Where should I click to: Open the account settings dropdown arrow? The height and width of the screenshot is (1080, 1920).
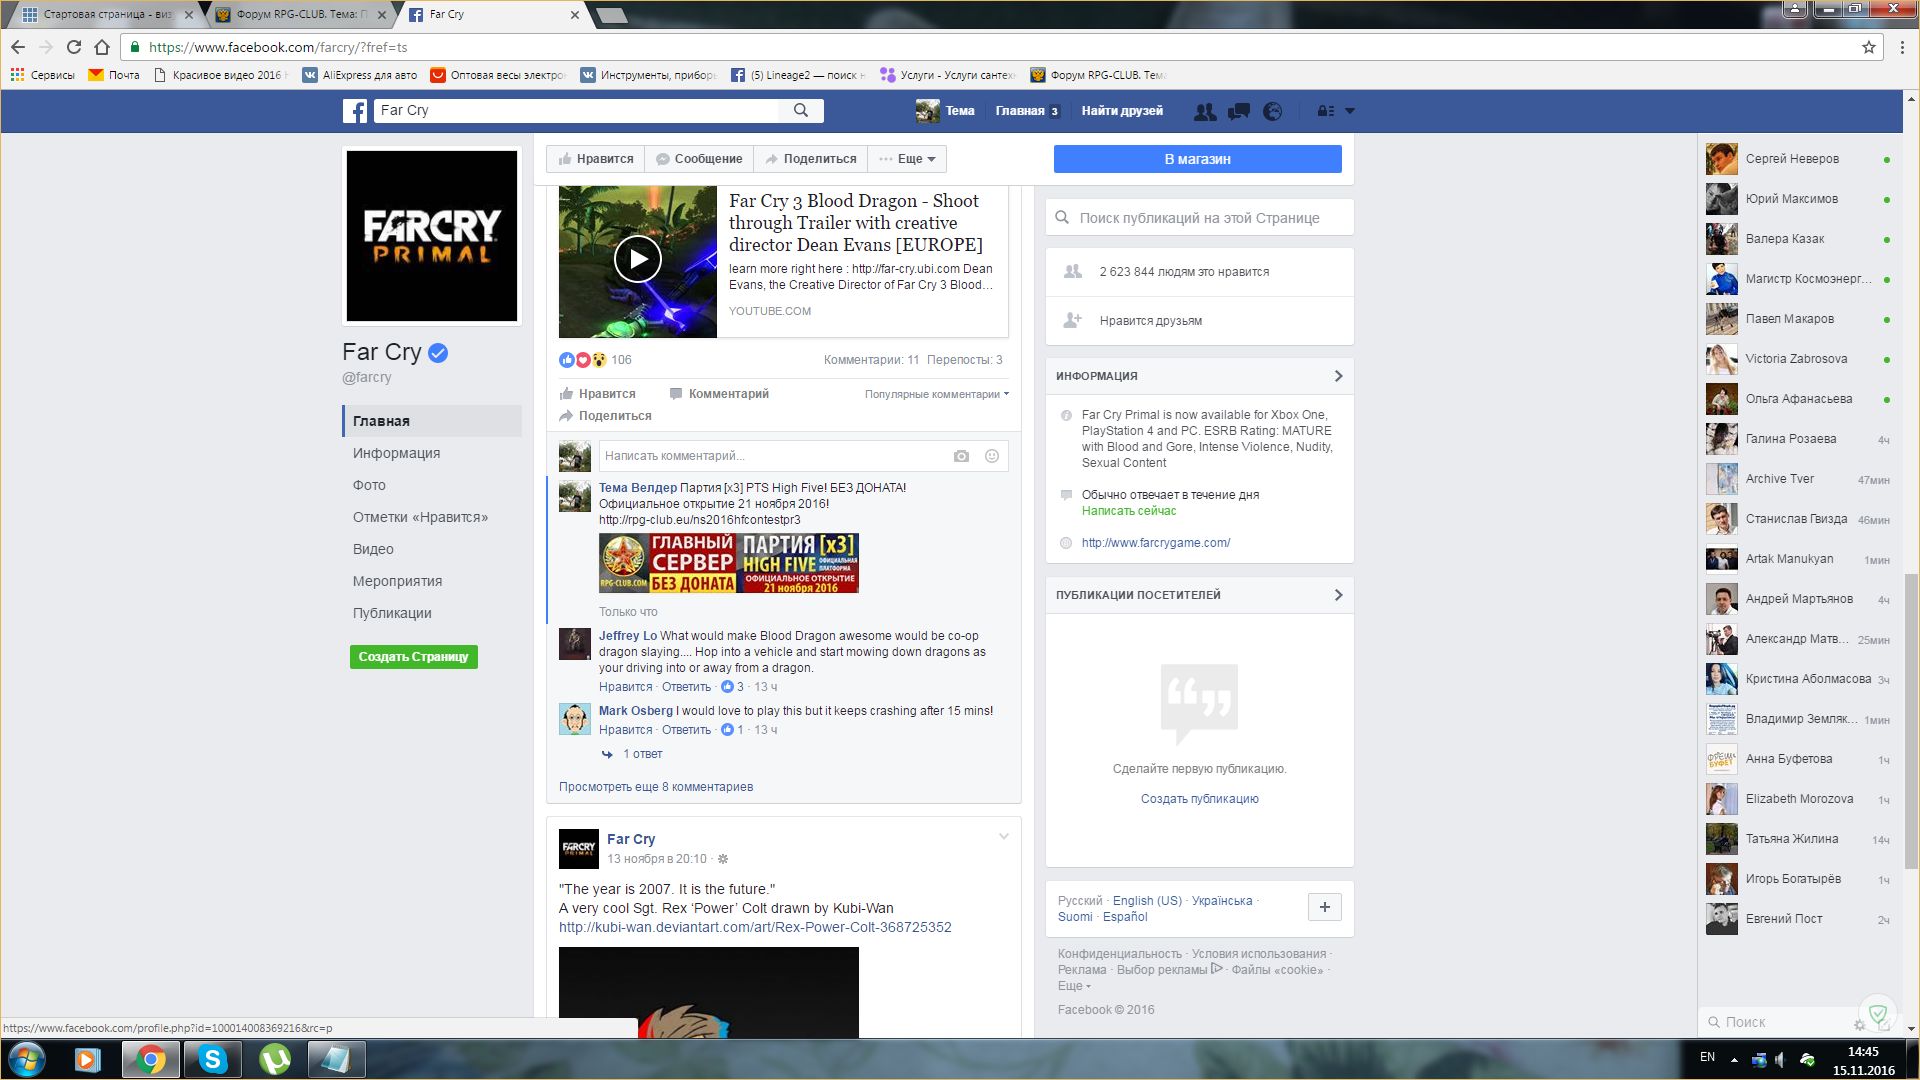1349,111
